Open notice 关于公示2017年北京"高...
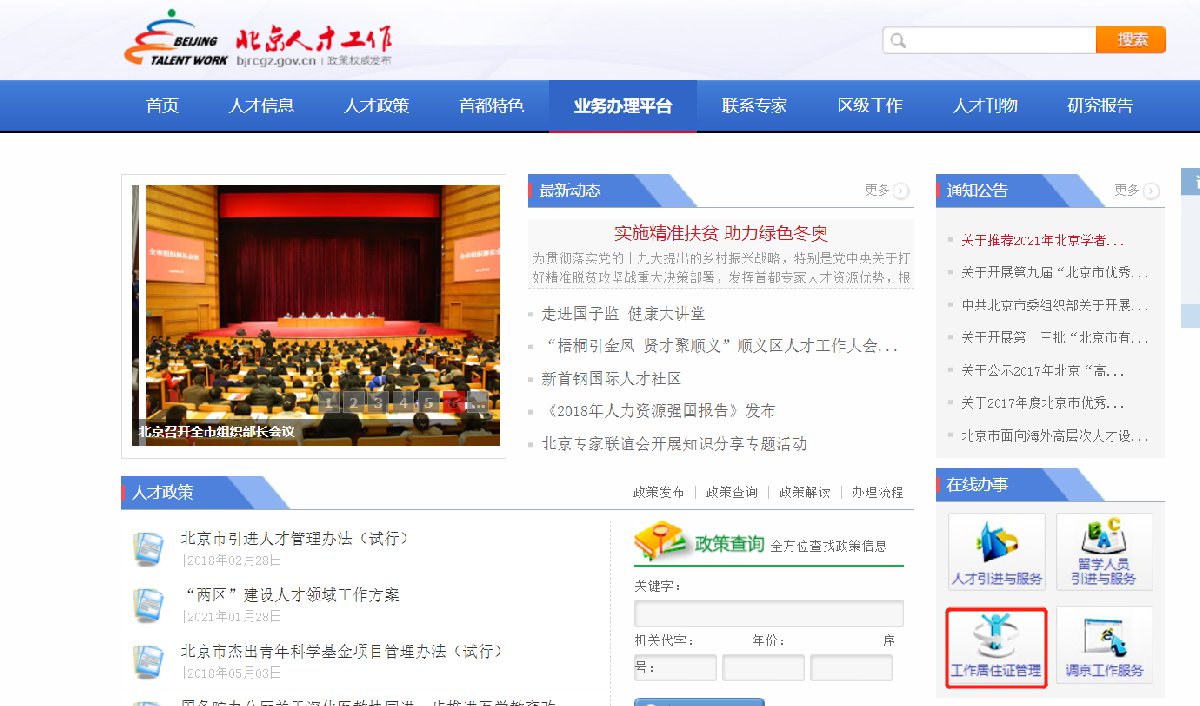 pos(1043,370)
